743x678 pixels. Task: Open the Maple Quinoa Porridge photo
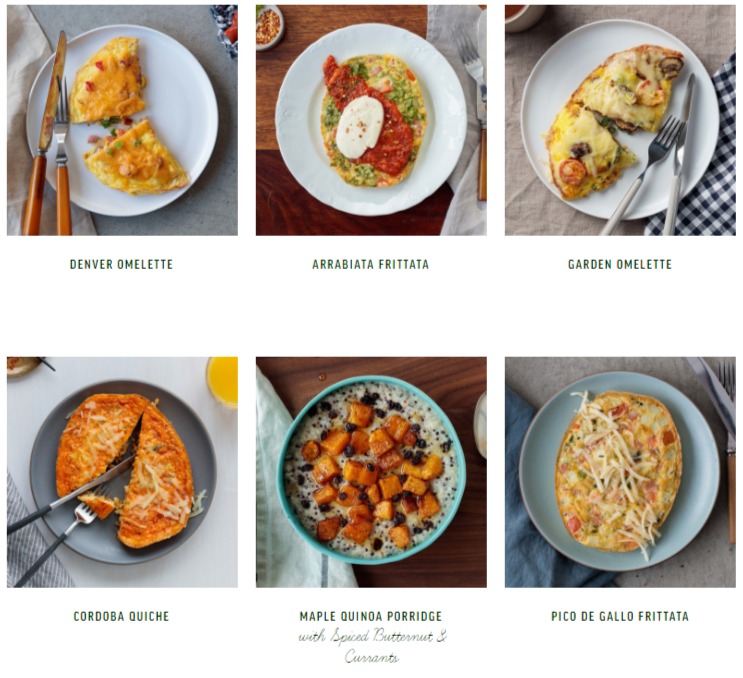pos(371,472)
